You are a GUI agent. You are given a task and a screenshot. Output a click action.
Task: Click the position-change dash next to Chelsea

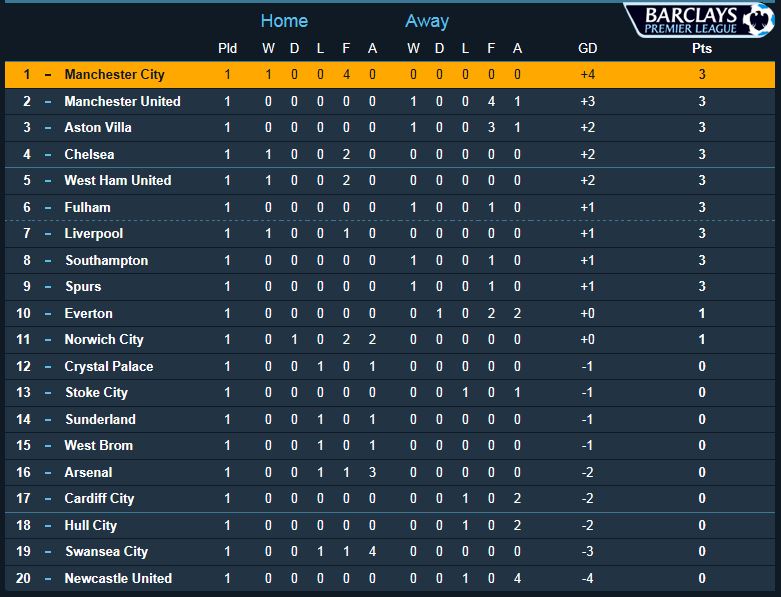tap(47, 154)
